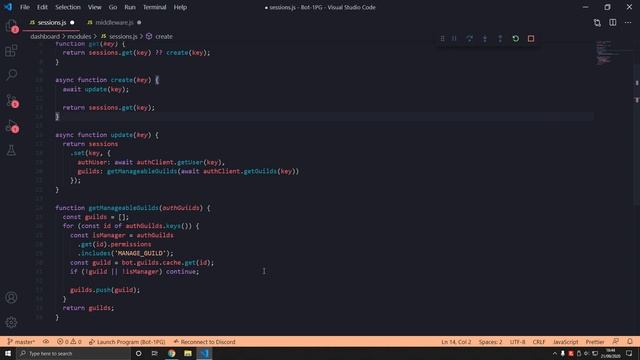
Task: Open changes compare icon in the editor title
Action: point(597,23)
